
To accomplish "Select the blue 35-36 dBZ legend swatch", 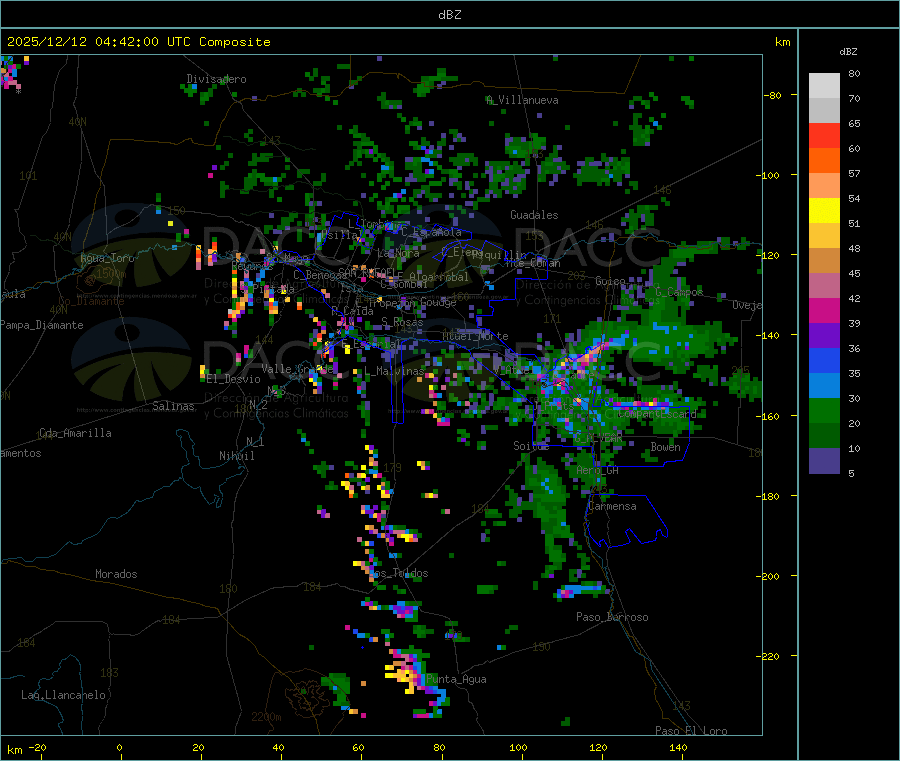I will pyautogui.click(x=824, y=360).
